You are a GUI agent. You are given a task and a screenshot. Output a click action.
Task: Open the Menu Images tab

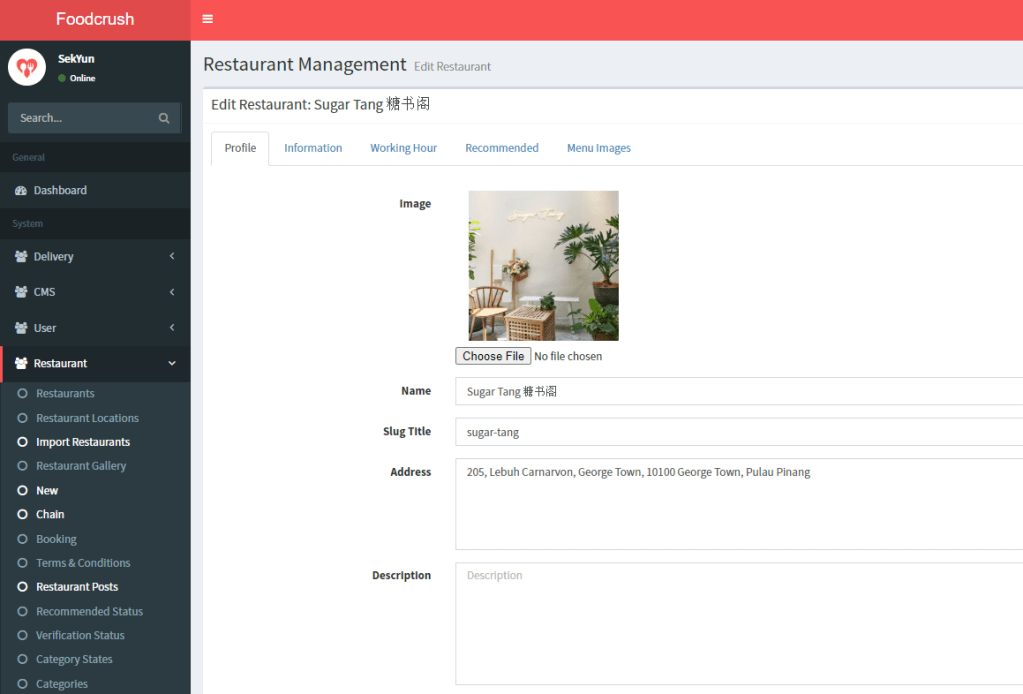(x=598, y=148)
